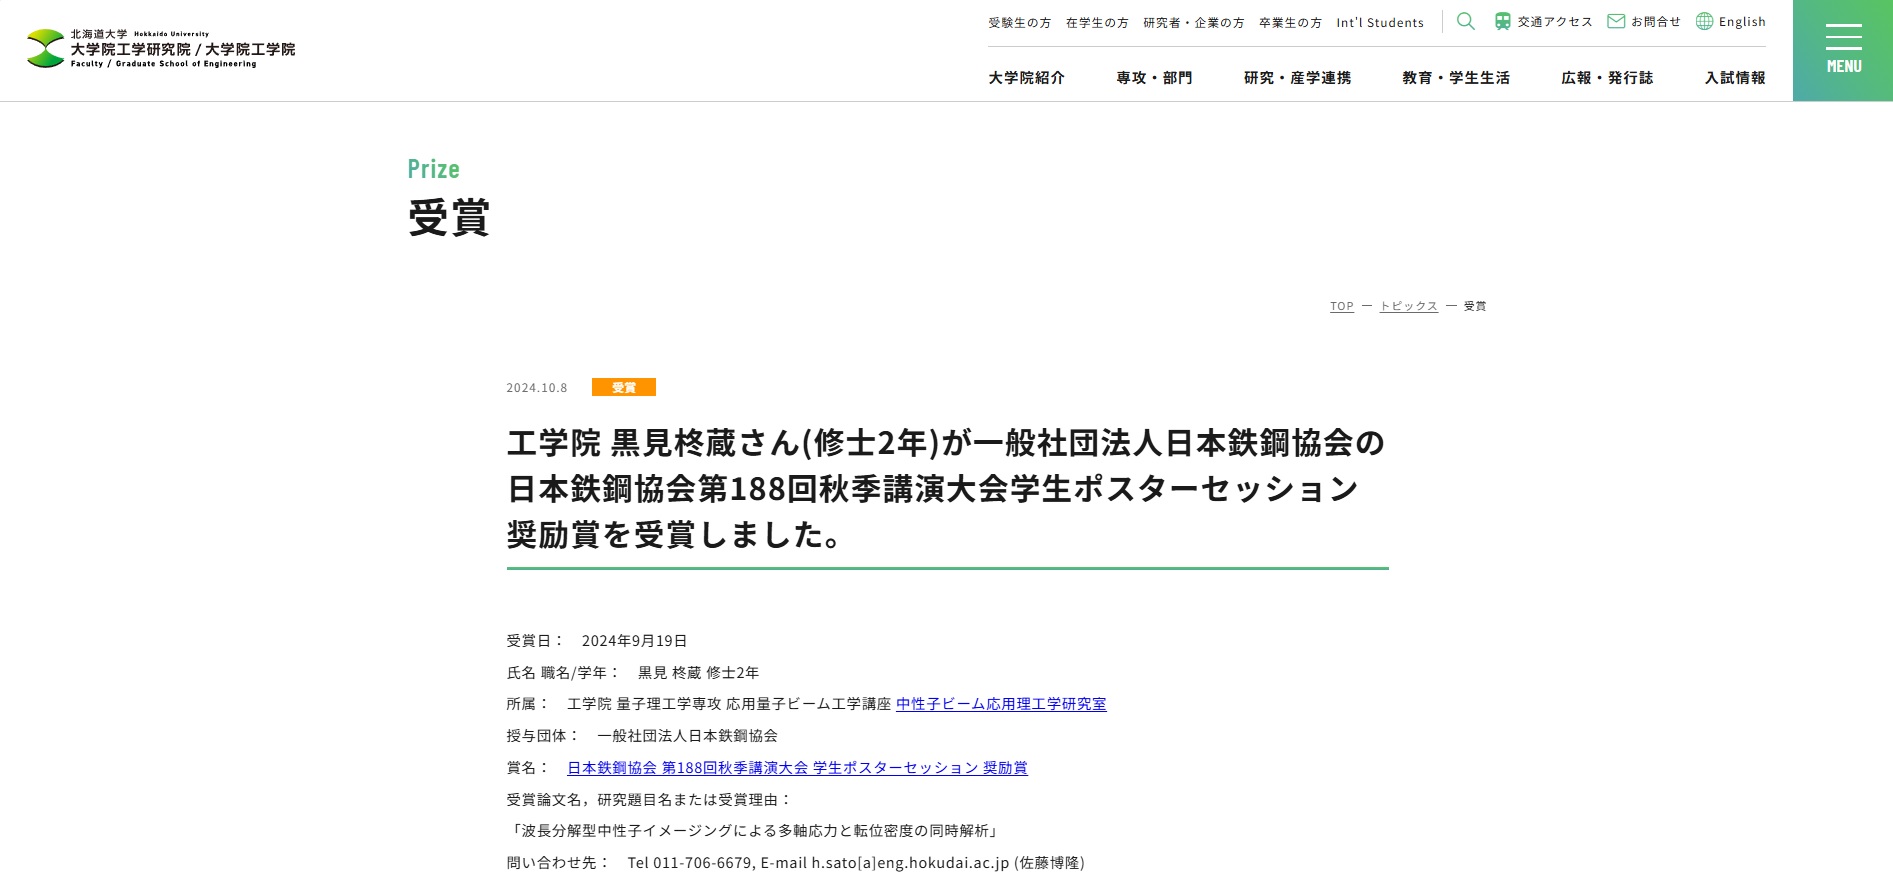
Task: Click the envelope icon for お問合せ
Action: (x=1616, y=21)
